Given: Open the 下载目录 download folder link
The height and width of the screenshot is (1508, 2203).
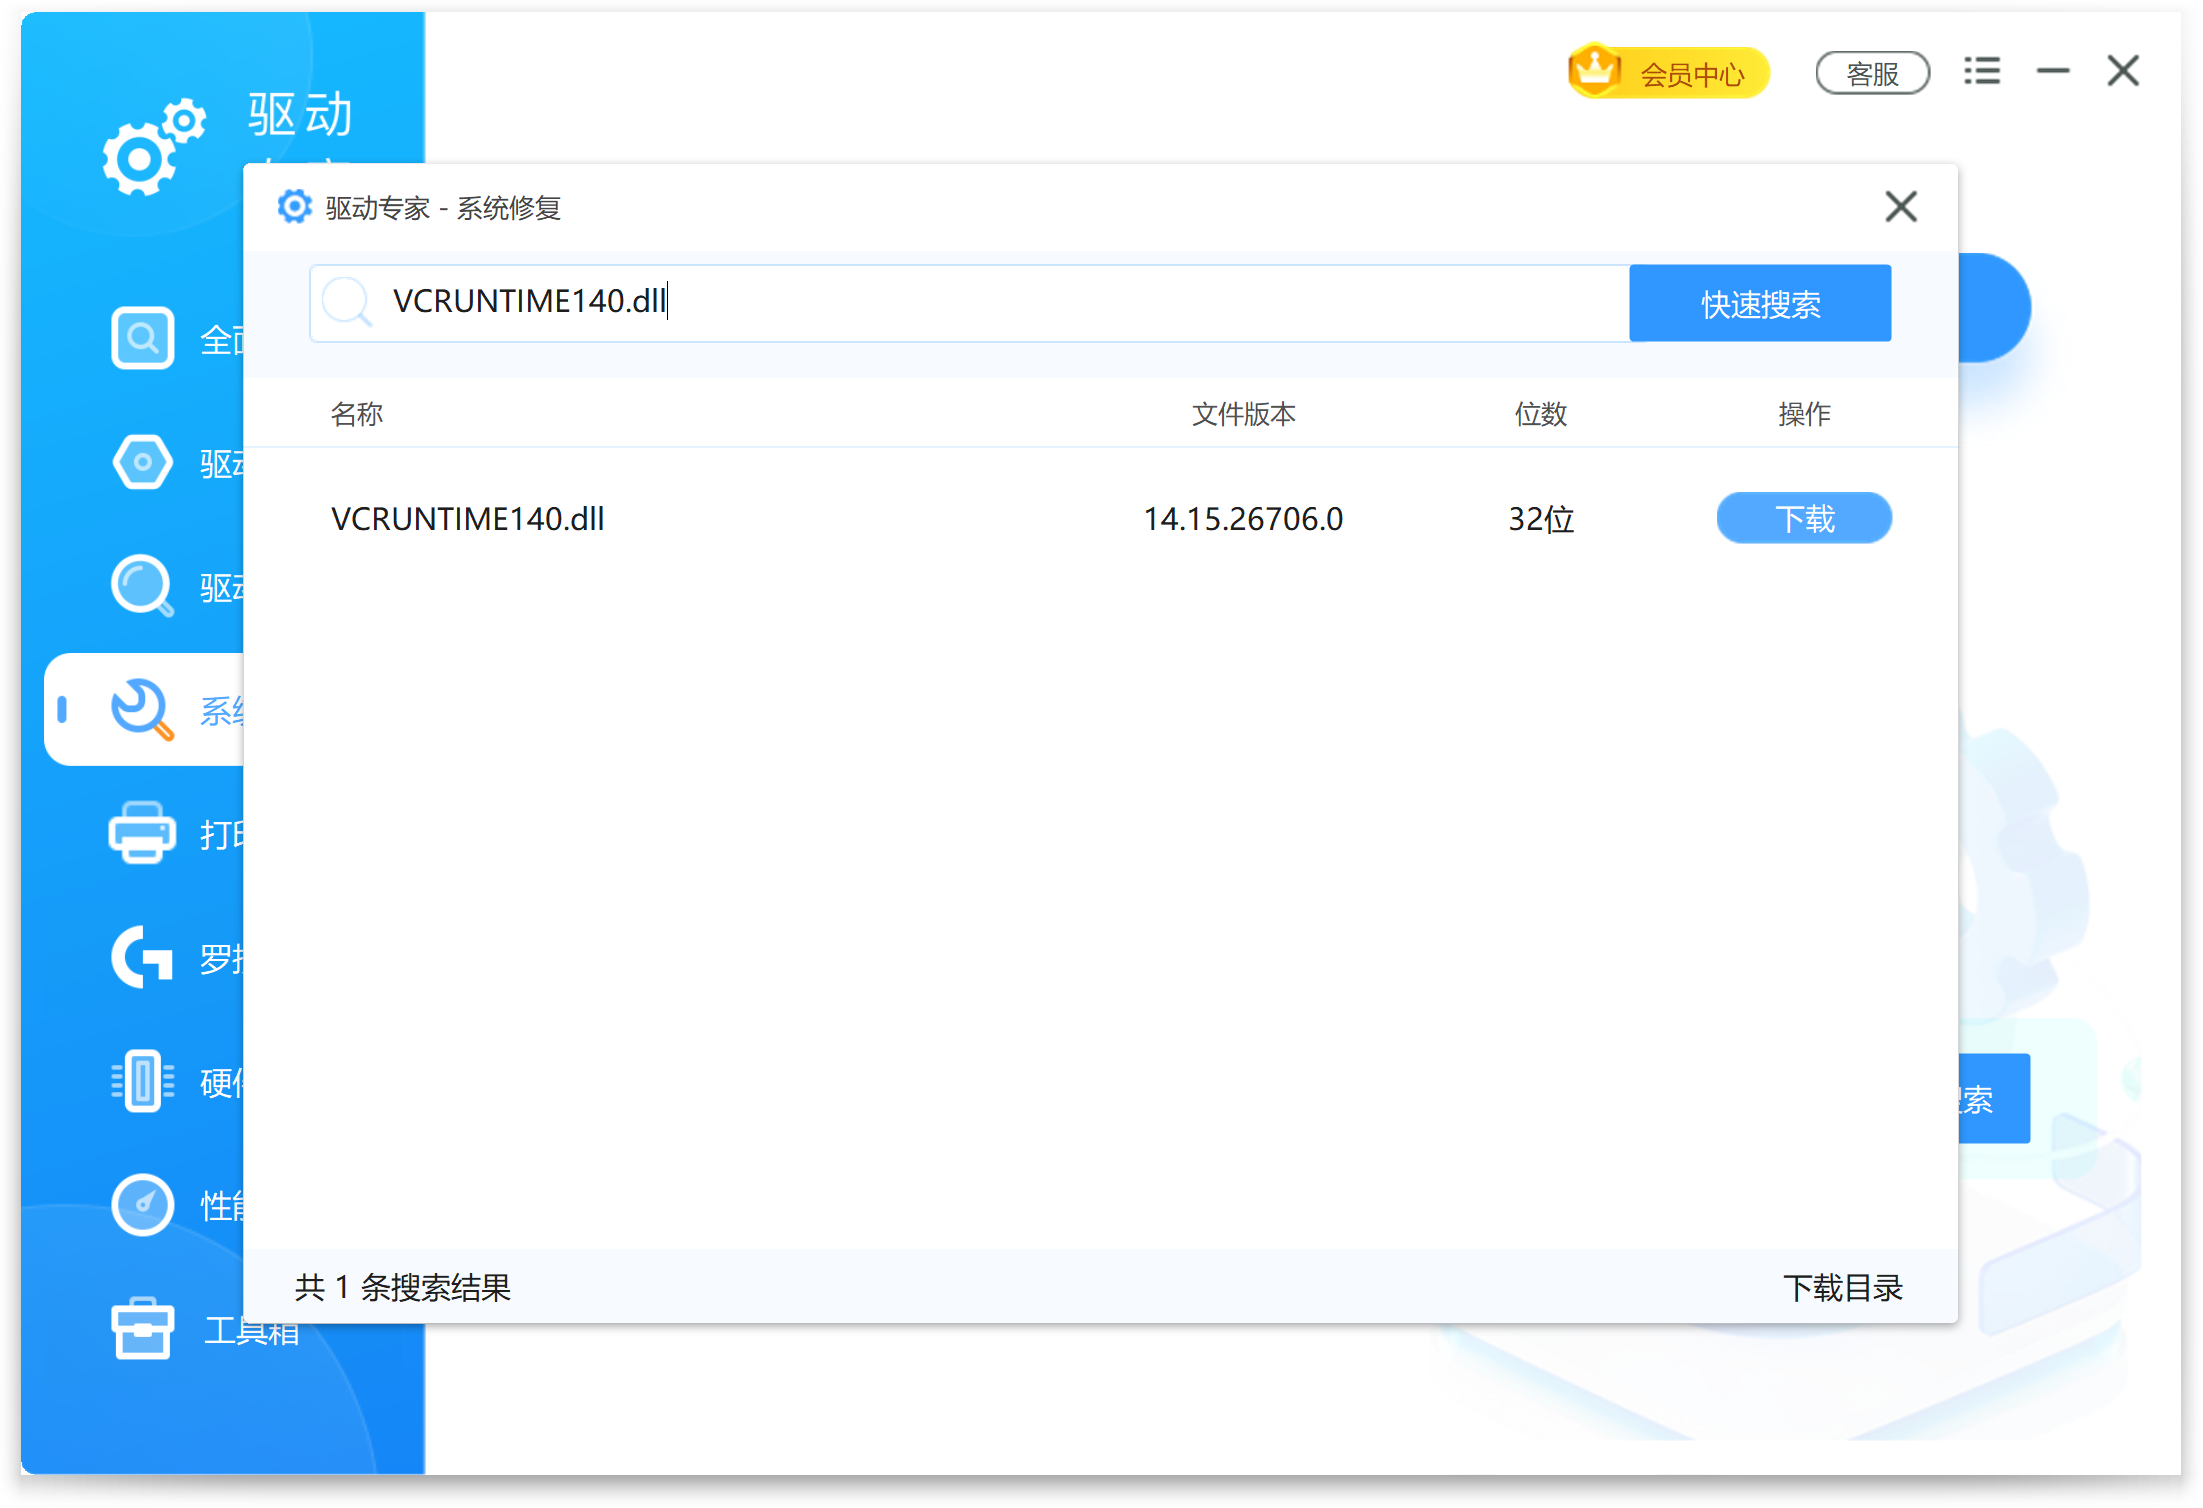Looking at the screenshot, I should (x=1842, y=1287).
